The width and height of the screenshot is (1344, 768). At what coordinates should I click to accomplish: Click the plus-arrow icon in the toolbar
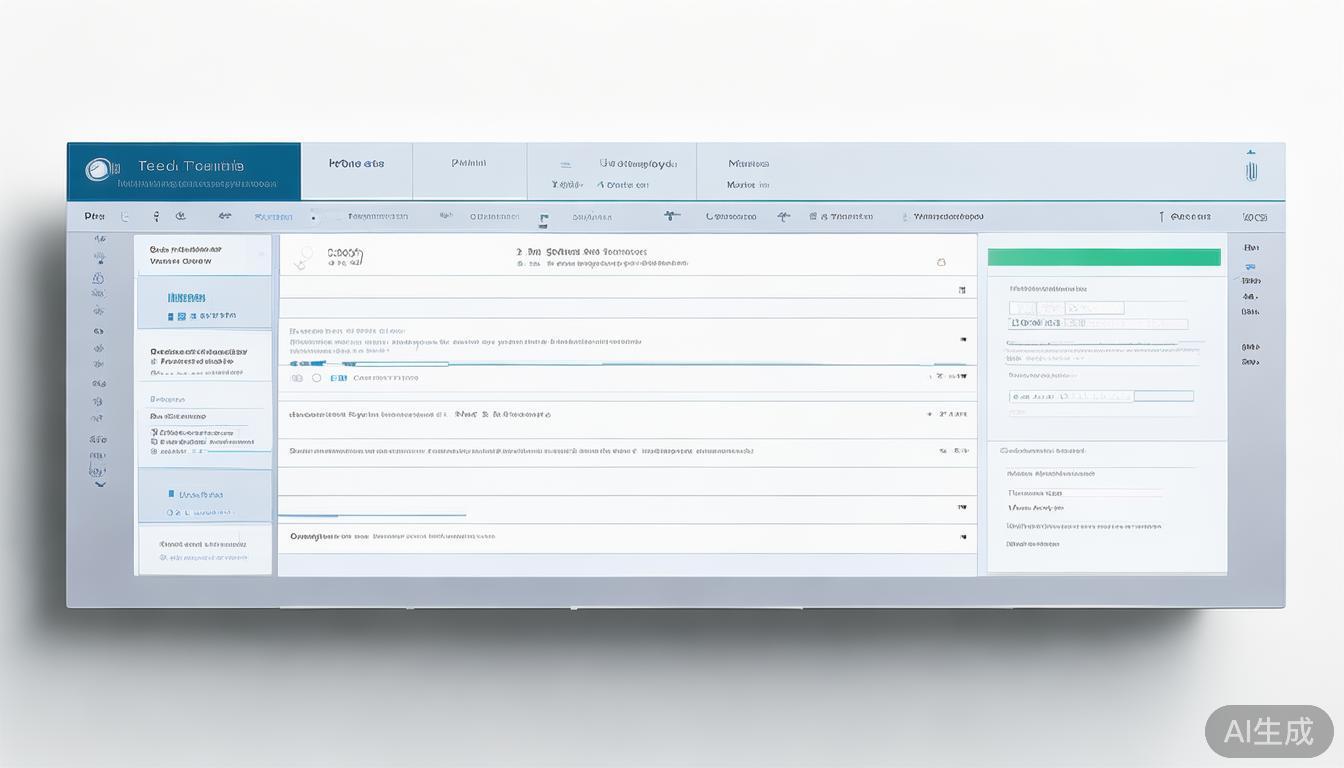671,216
